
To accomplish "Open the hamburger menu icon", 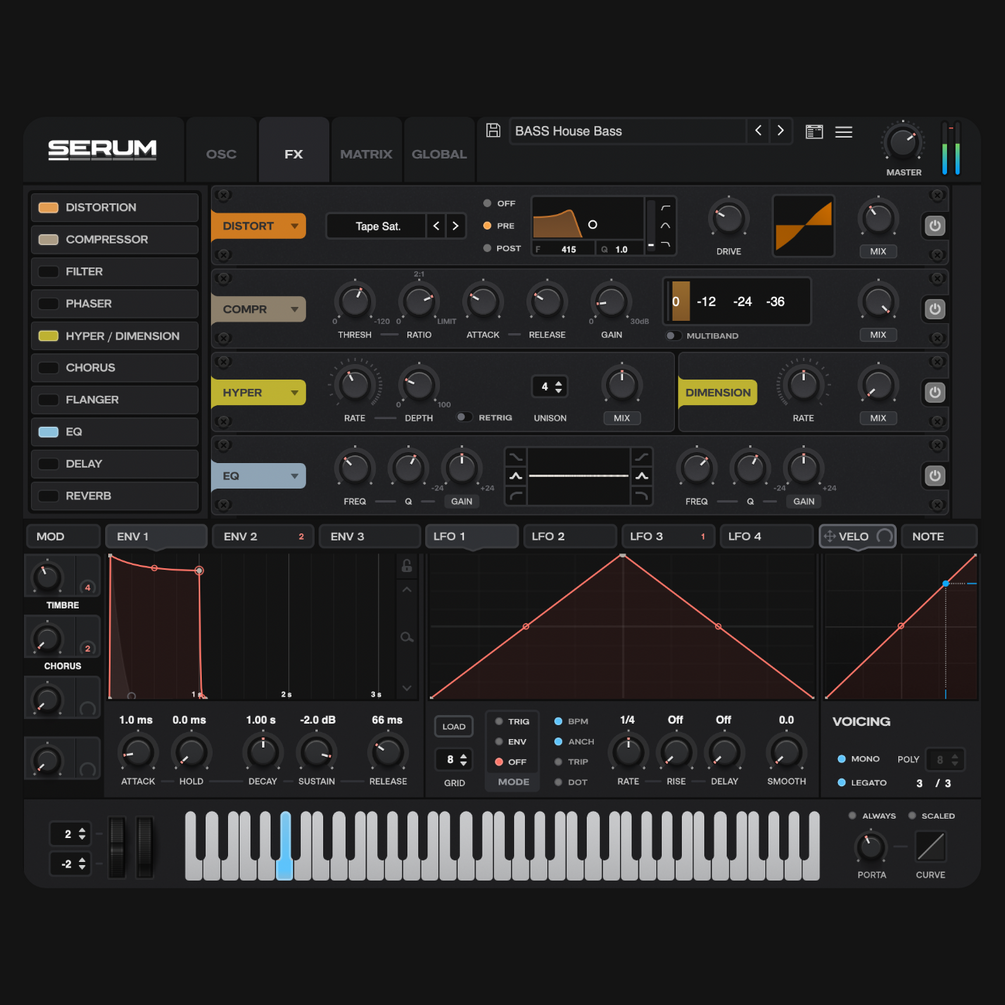I will 843,131.
